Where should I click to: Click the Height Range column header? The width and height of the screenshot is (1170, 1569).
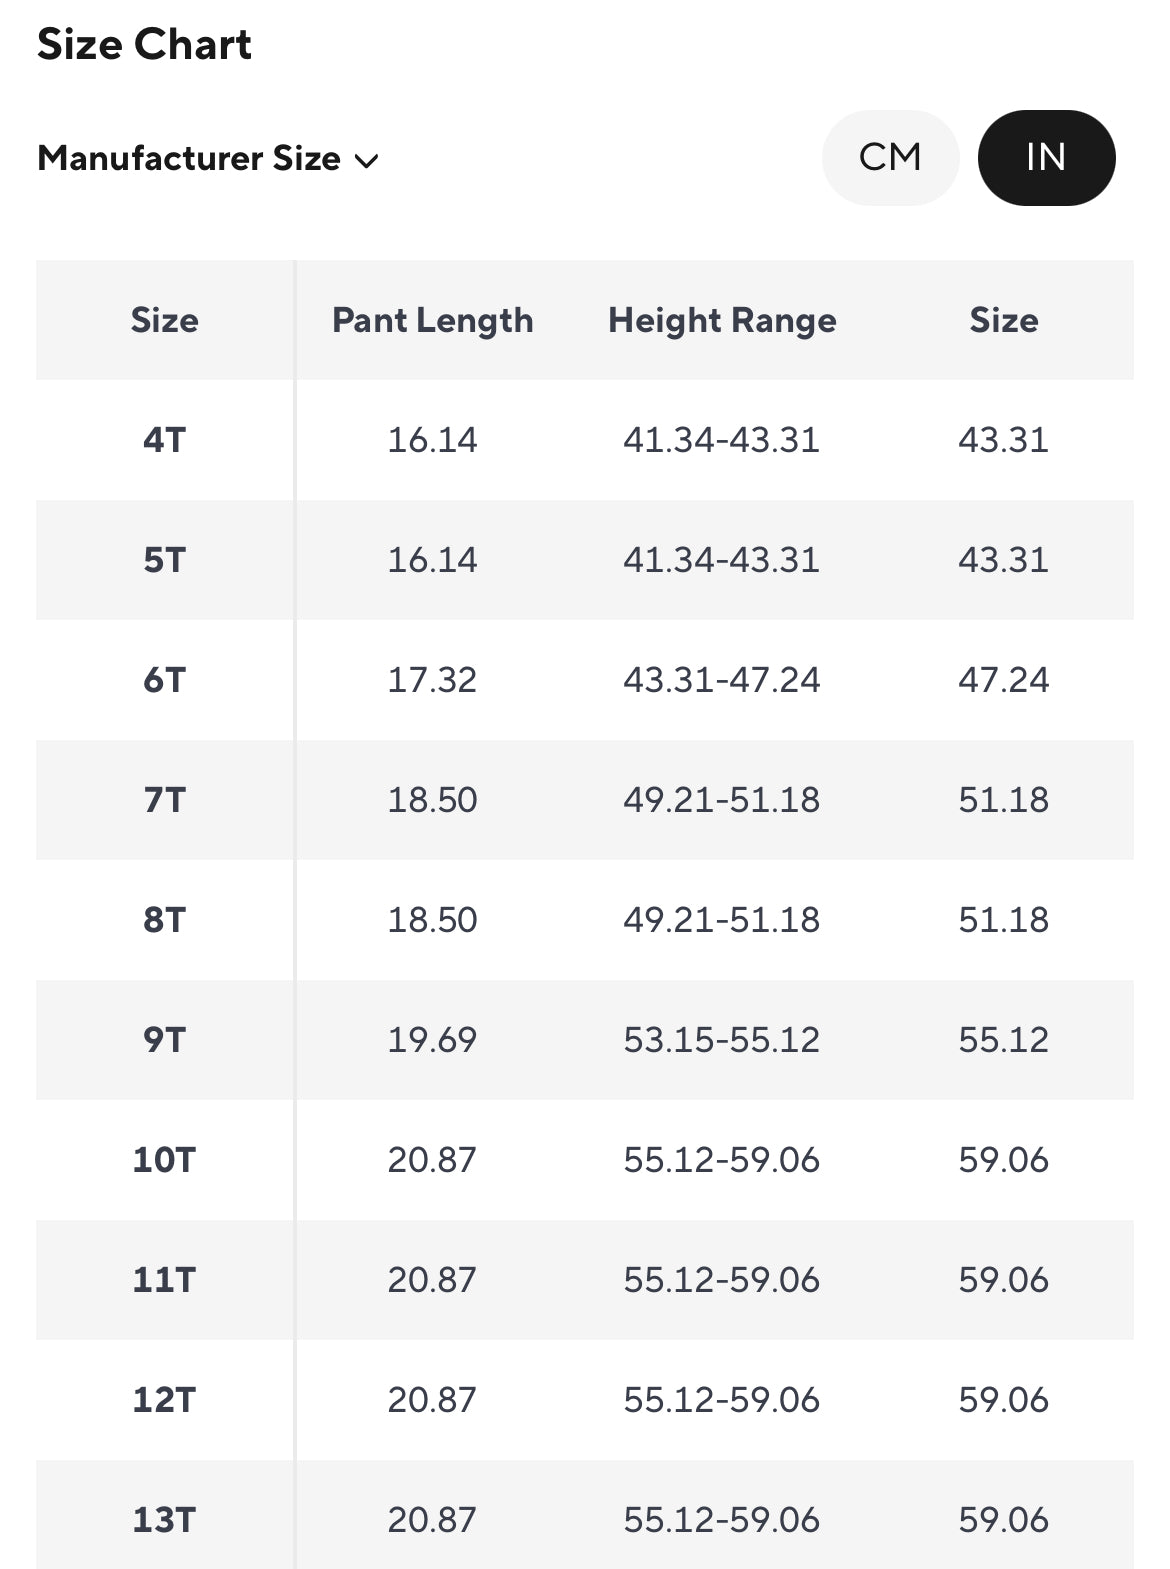[x=722, y=320]
